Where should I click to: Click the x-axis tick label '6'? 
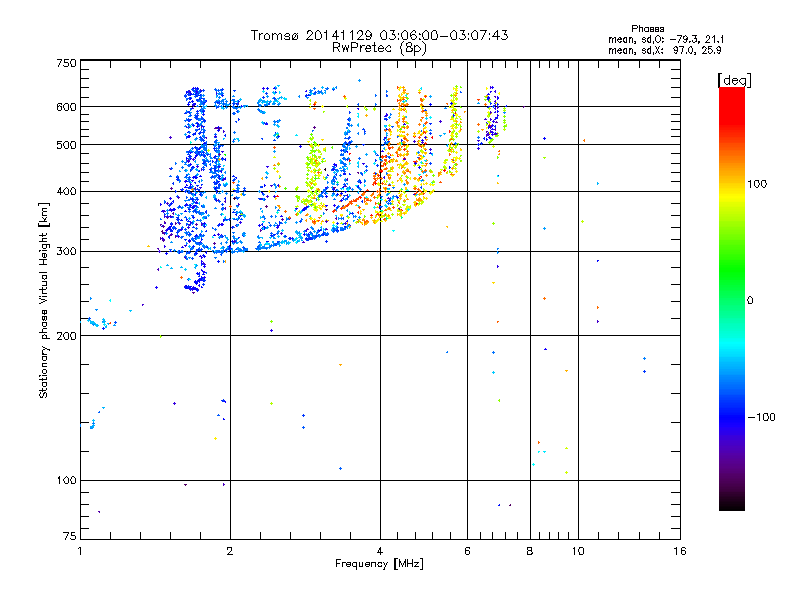467,551
